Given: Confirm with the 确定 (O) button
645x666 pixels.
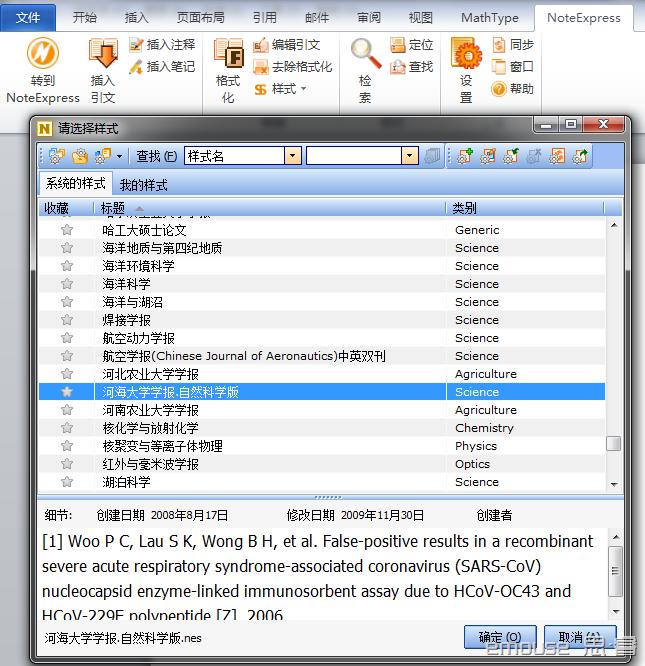Looking at the screenshot, I should 500,637.
